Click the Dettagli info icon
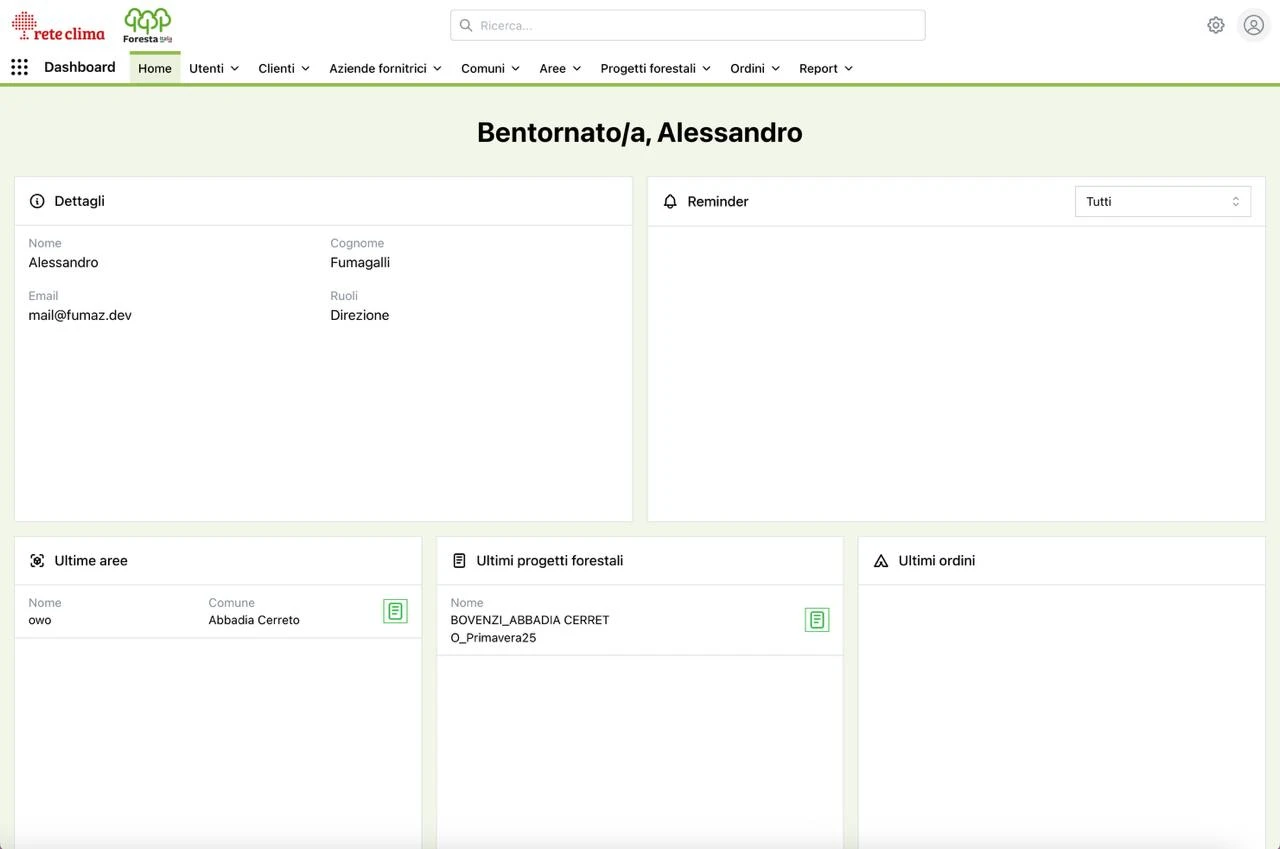 click(37, 201)
